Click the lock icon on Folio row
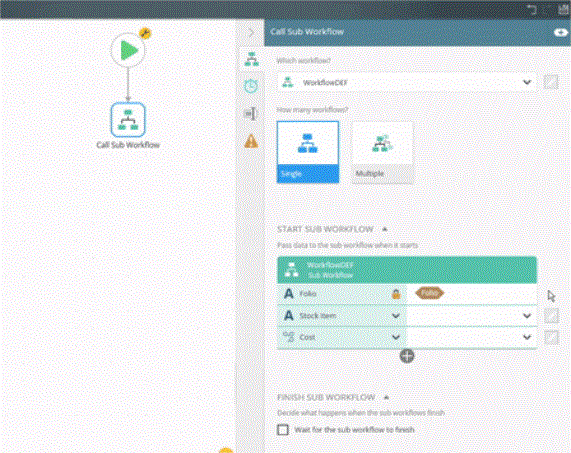The image size is (571, 453). tap(396, 294)
